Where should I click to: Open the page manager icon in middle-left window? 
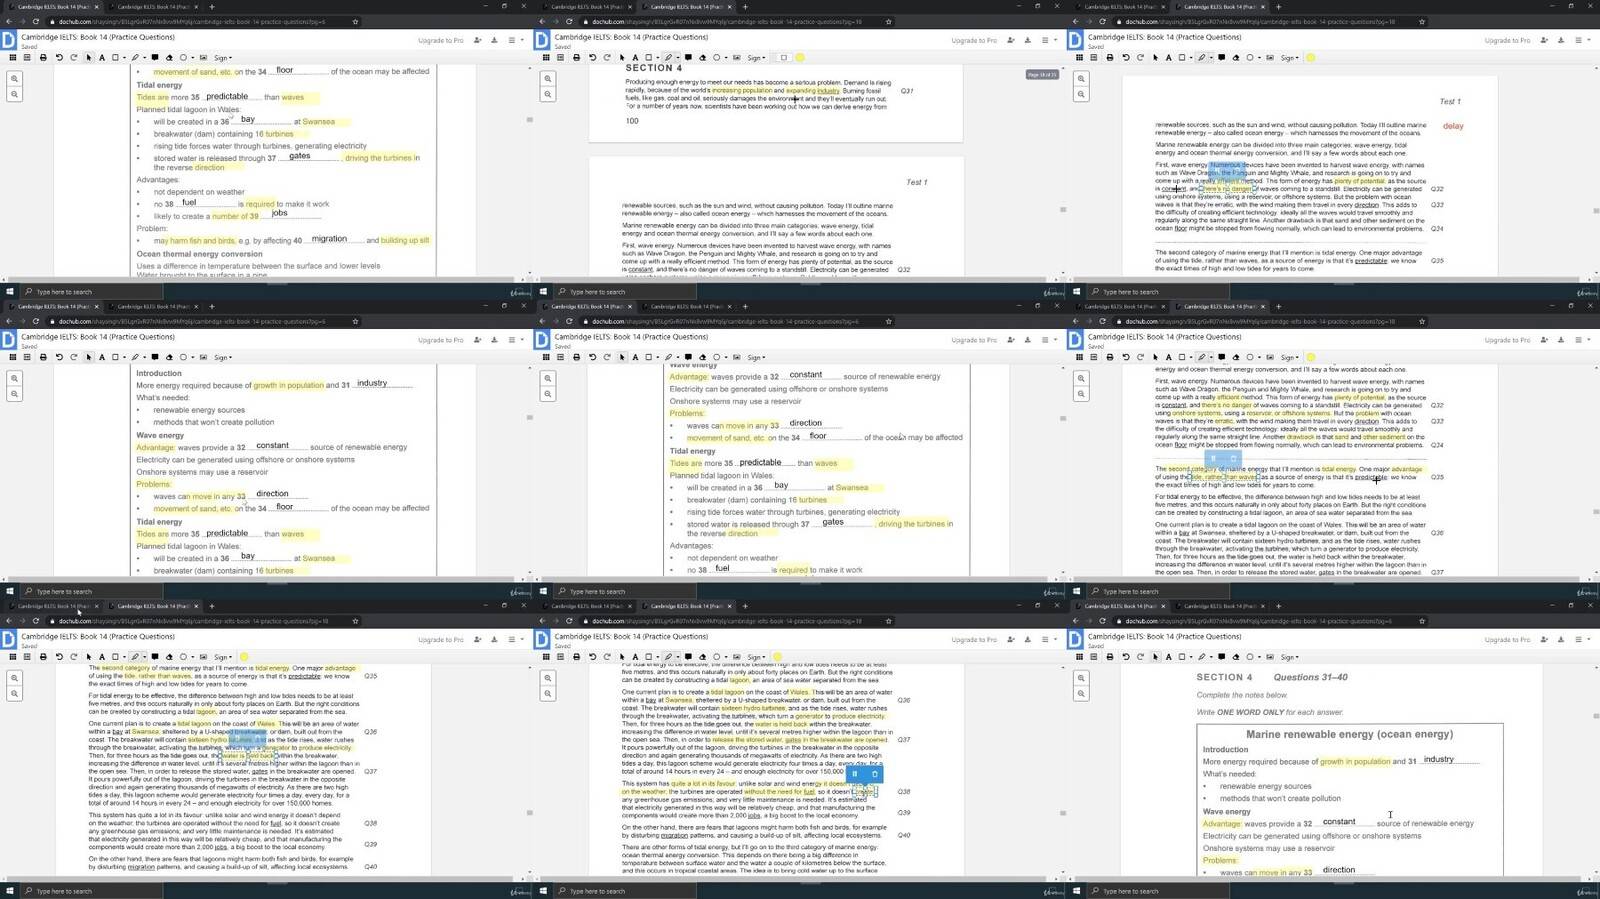coord(27,357)
